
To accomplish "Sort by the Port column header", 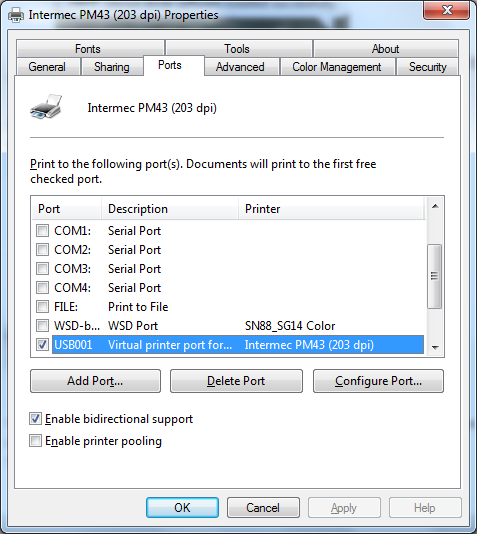I will [67, 208].
